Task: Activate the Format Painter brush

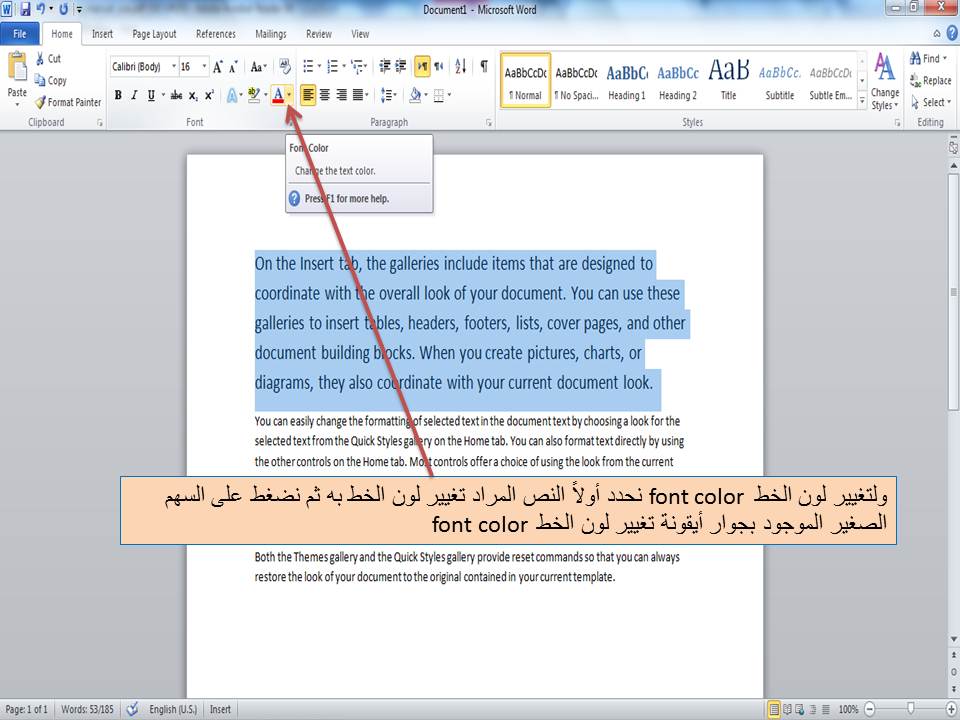Action: tap(68, 102)
